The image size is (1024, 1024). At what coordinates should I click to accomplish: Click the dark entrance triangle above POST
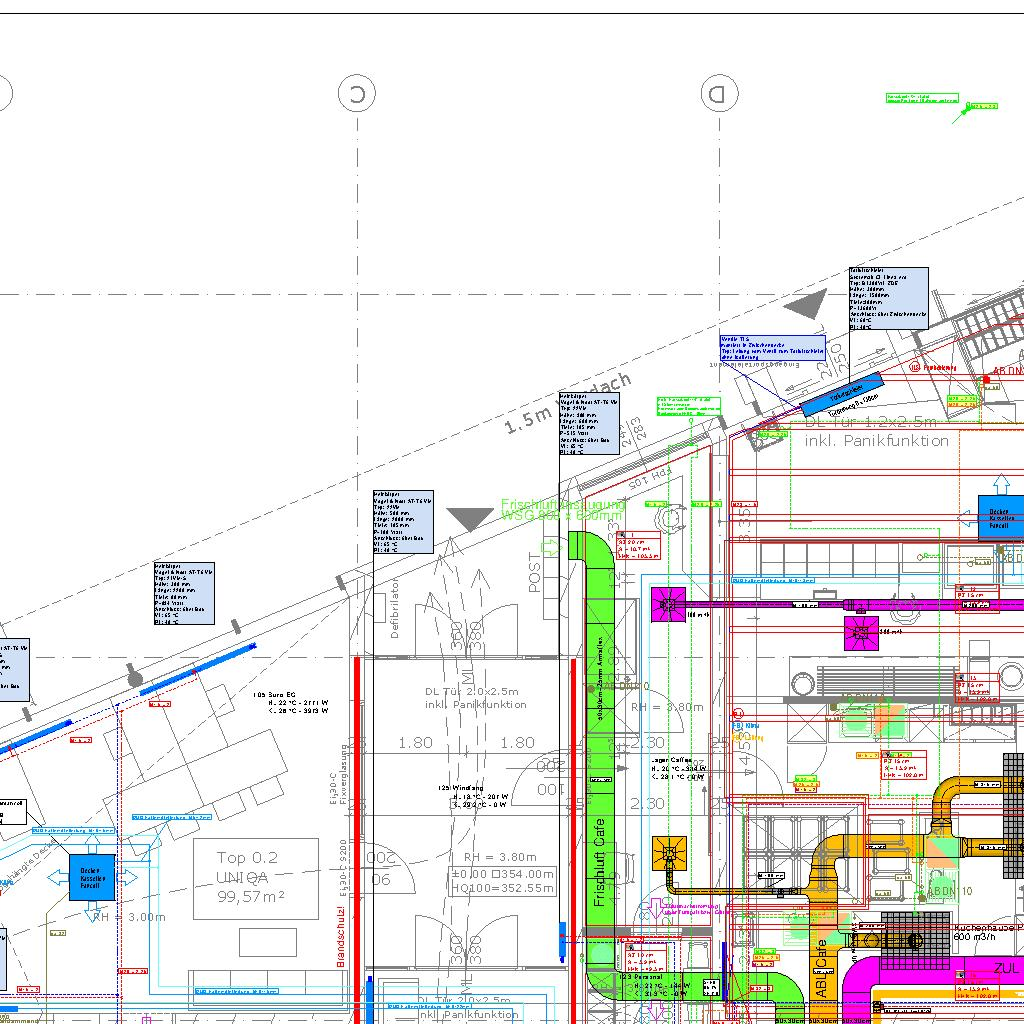tap(470, 518)
